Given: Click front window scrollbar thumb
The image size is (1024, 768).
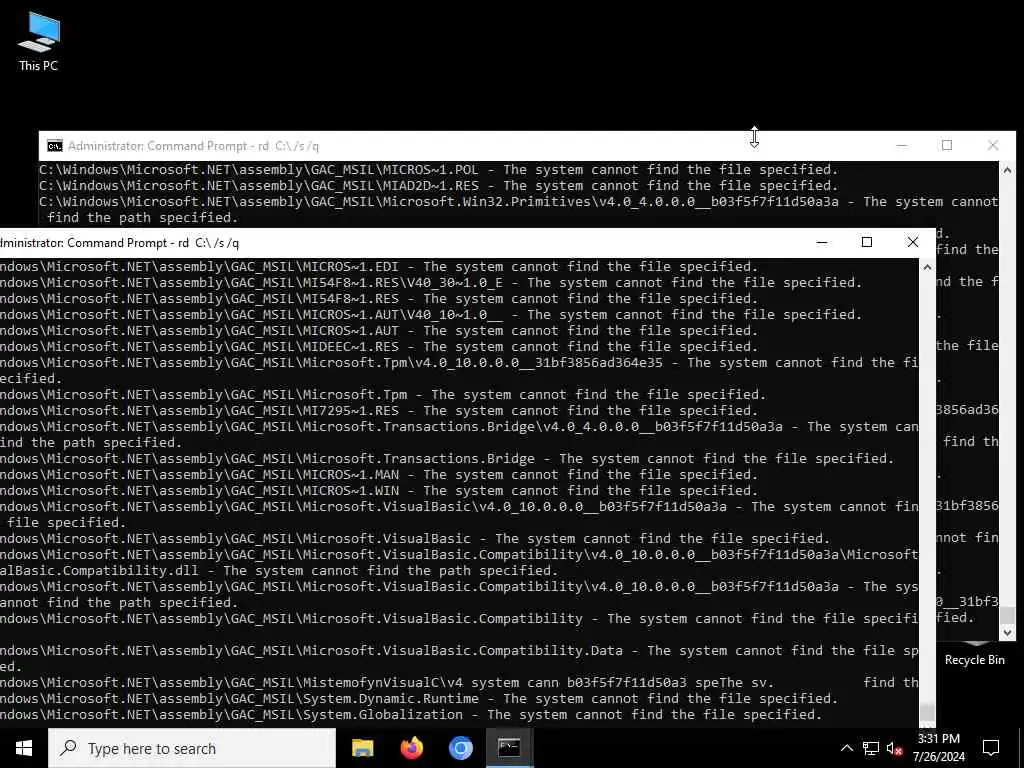Looking at the screenshot, I should (x=927, y=711).
